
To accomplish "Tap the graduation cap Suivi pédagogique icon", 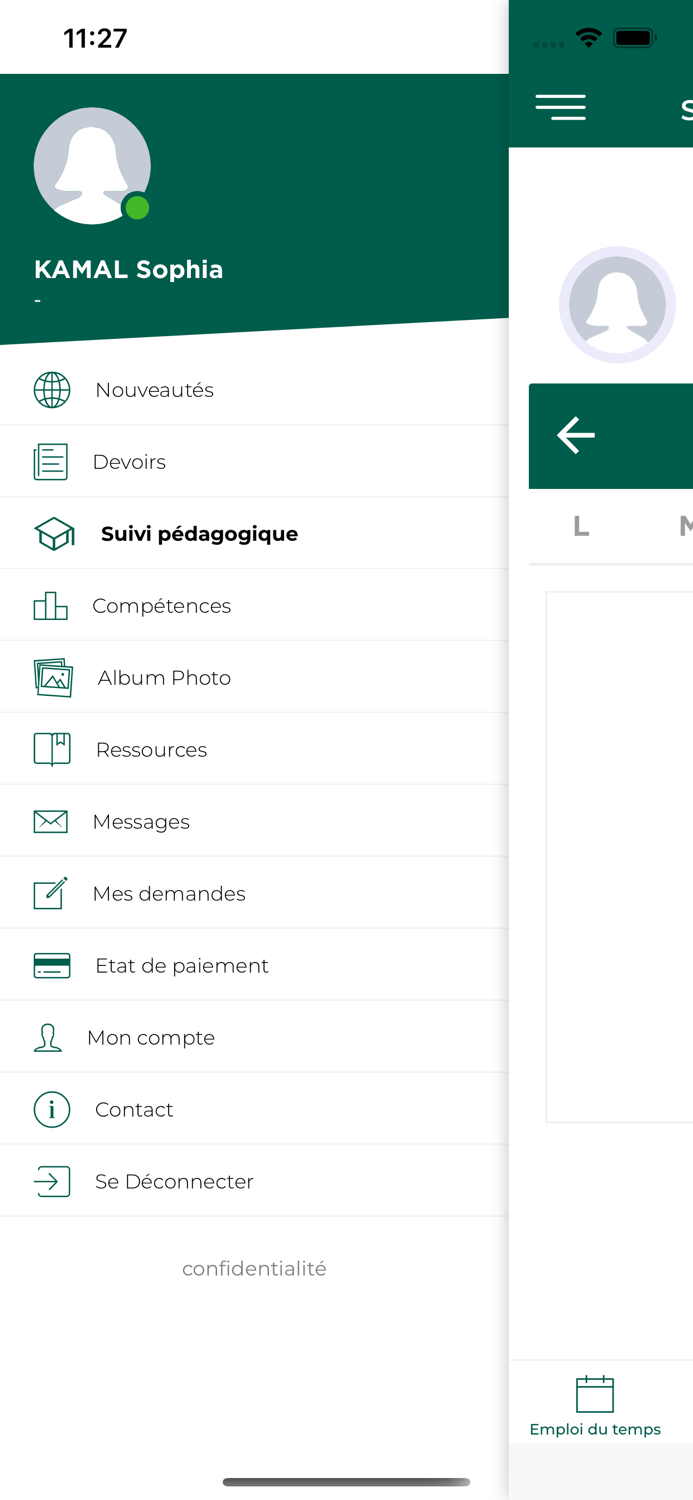I will [x=55, y=534].
